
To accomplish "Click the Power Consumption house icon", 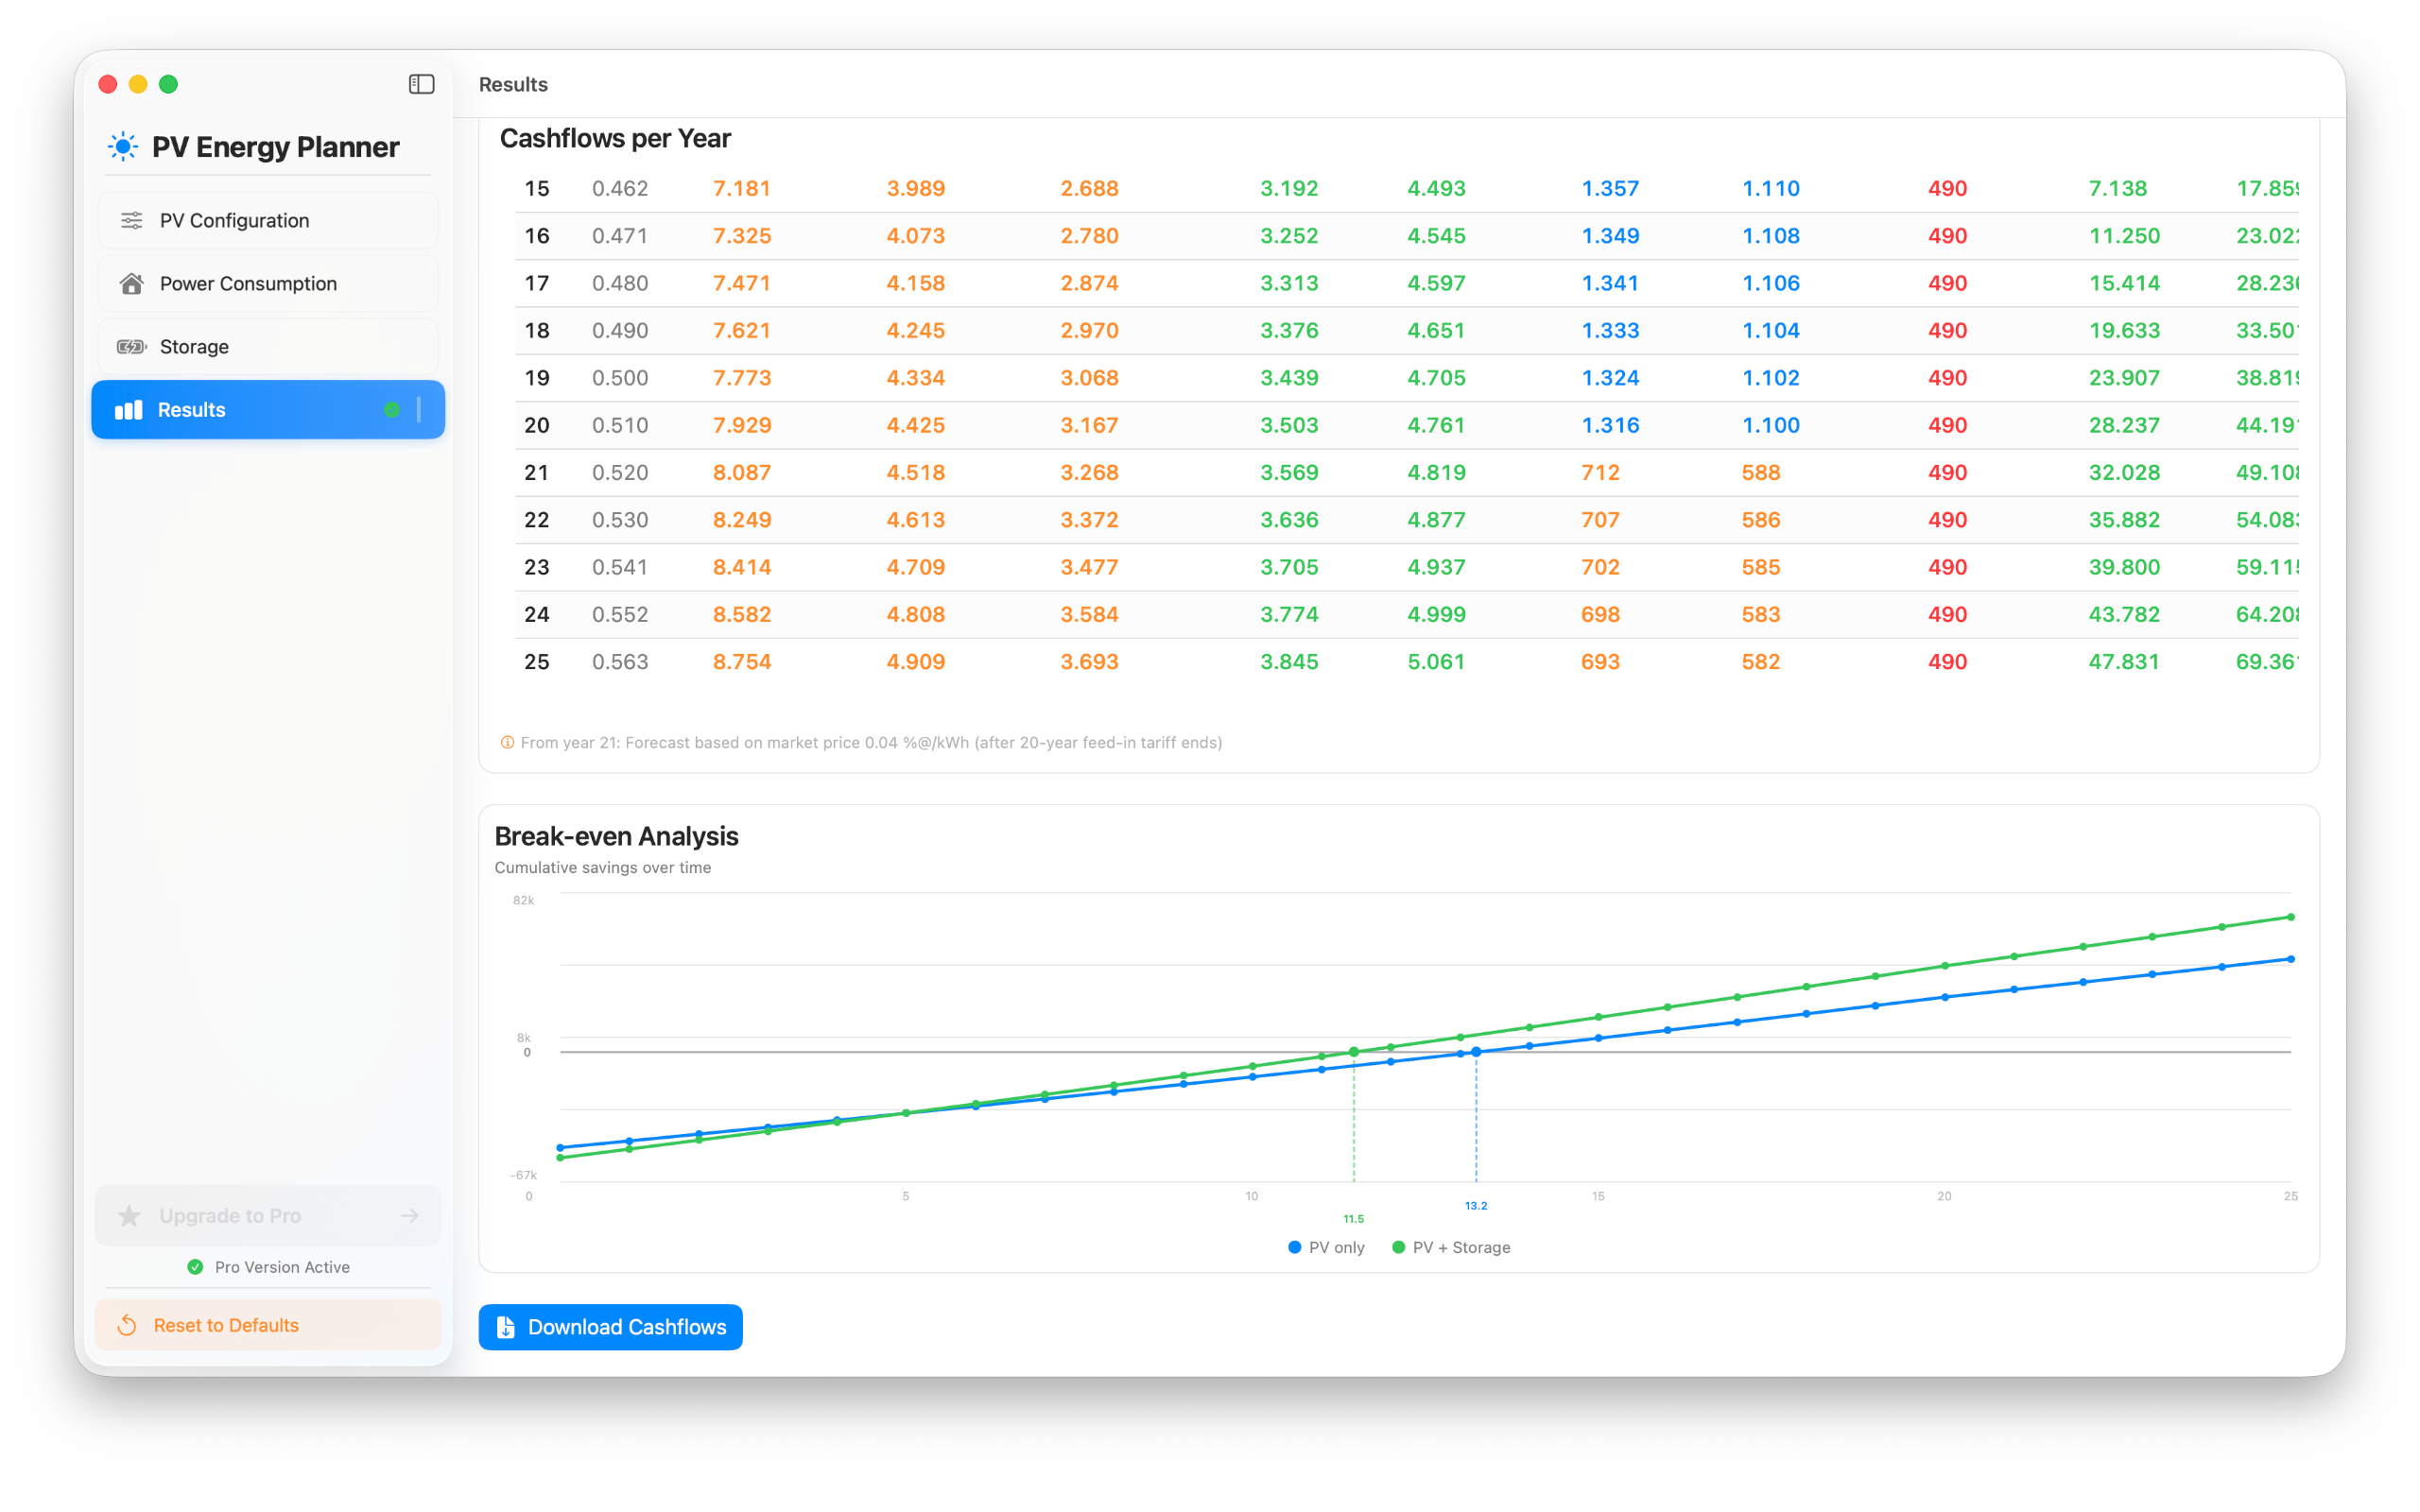I will coord(131,283).
